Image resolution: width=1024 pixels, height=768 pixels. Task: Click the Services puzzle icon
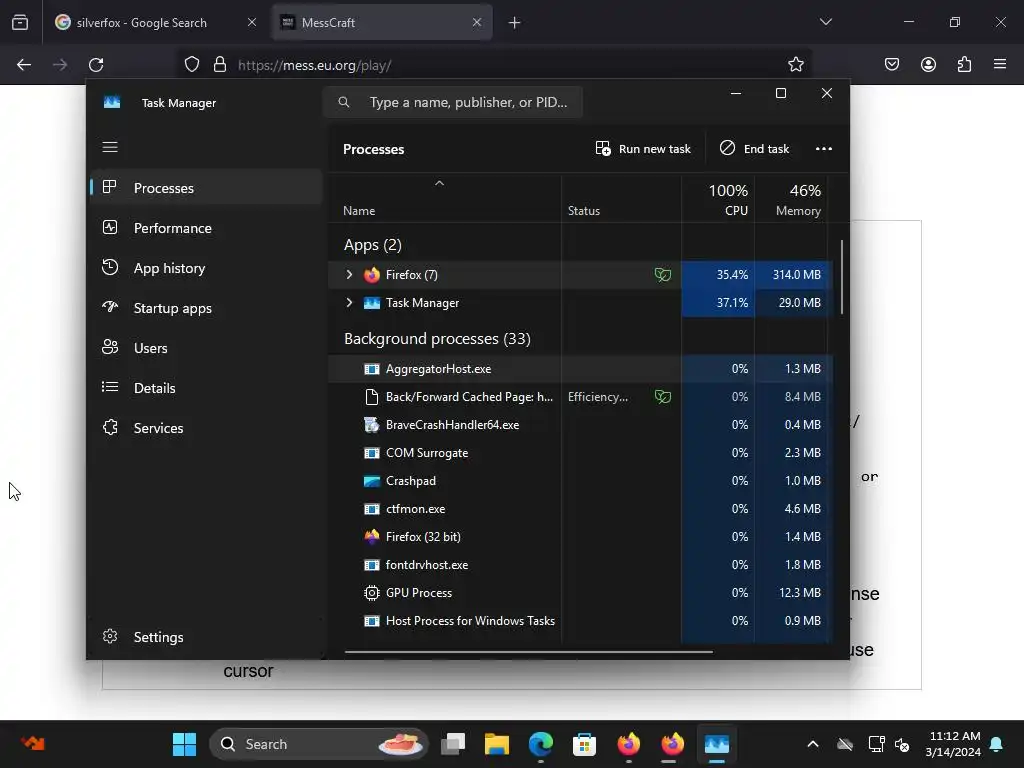110,427
